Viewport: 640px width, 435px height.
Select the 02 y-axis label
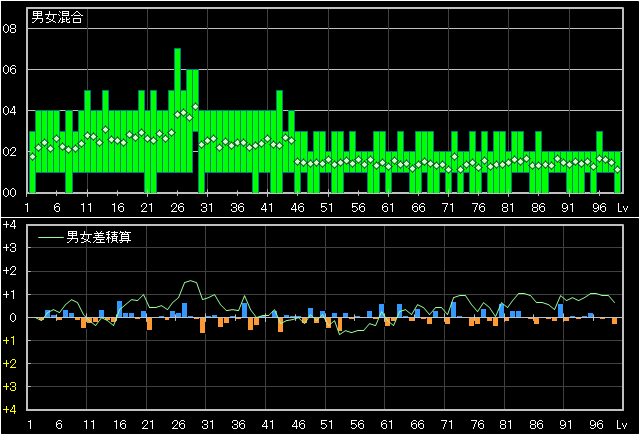[9, 152]
